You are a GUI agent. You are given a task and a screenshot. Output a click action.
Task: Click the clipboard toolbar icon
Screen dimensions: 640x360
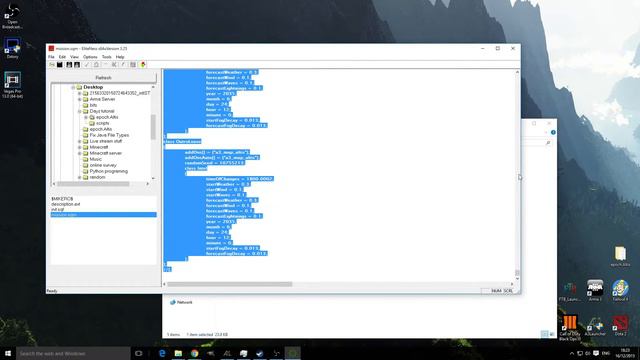tap(96, 64)
